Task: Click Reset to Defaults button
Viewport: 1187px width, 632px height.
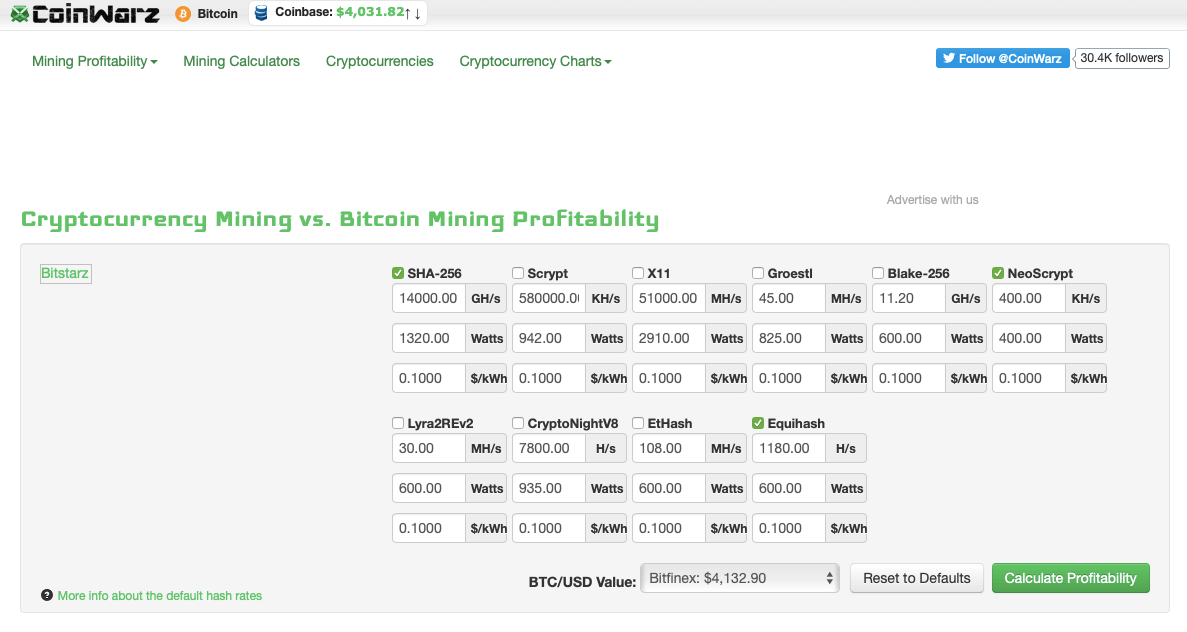Action: click(x=916, y=578)
